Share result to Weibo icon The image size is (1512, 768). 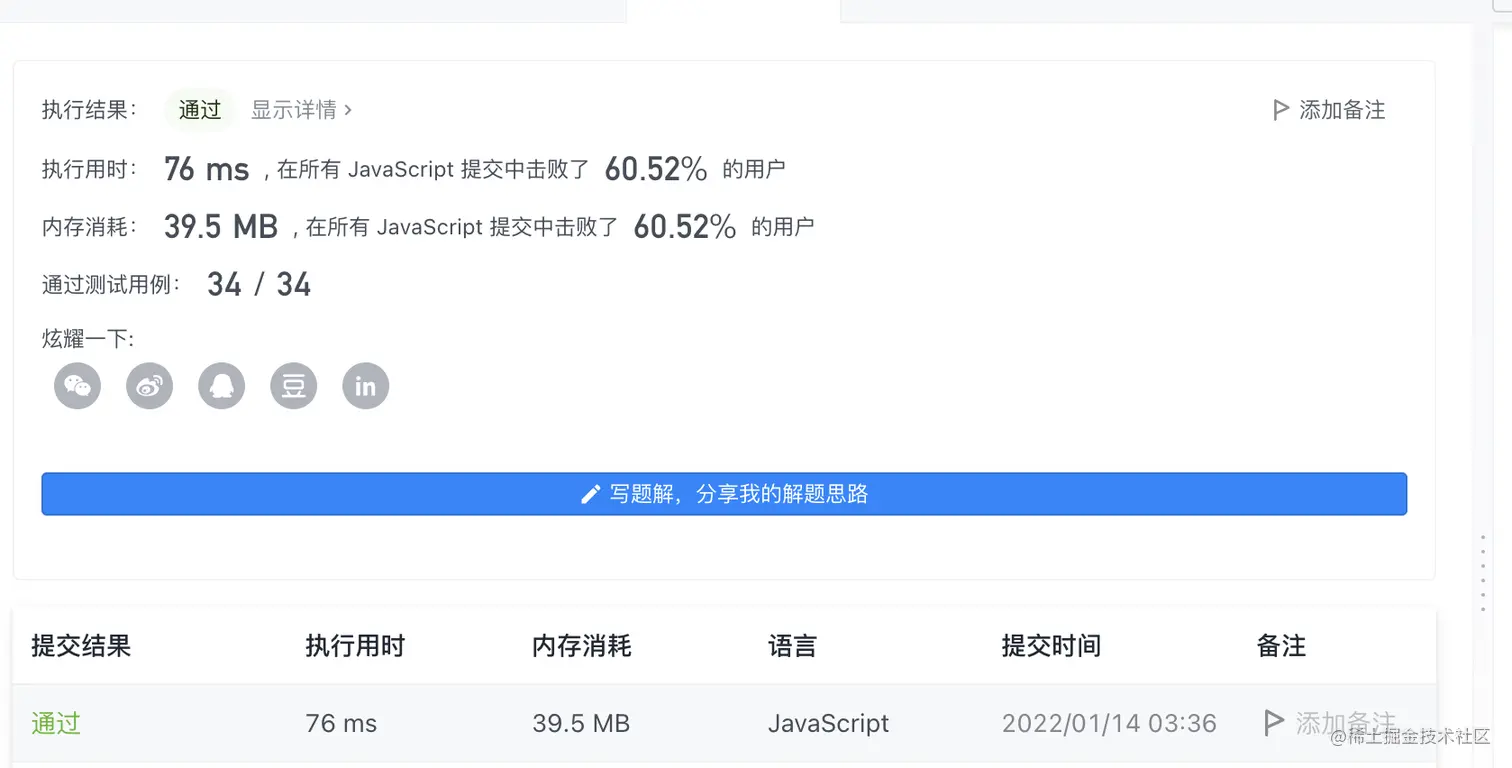pos(149,385)
